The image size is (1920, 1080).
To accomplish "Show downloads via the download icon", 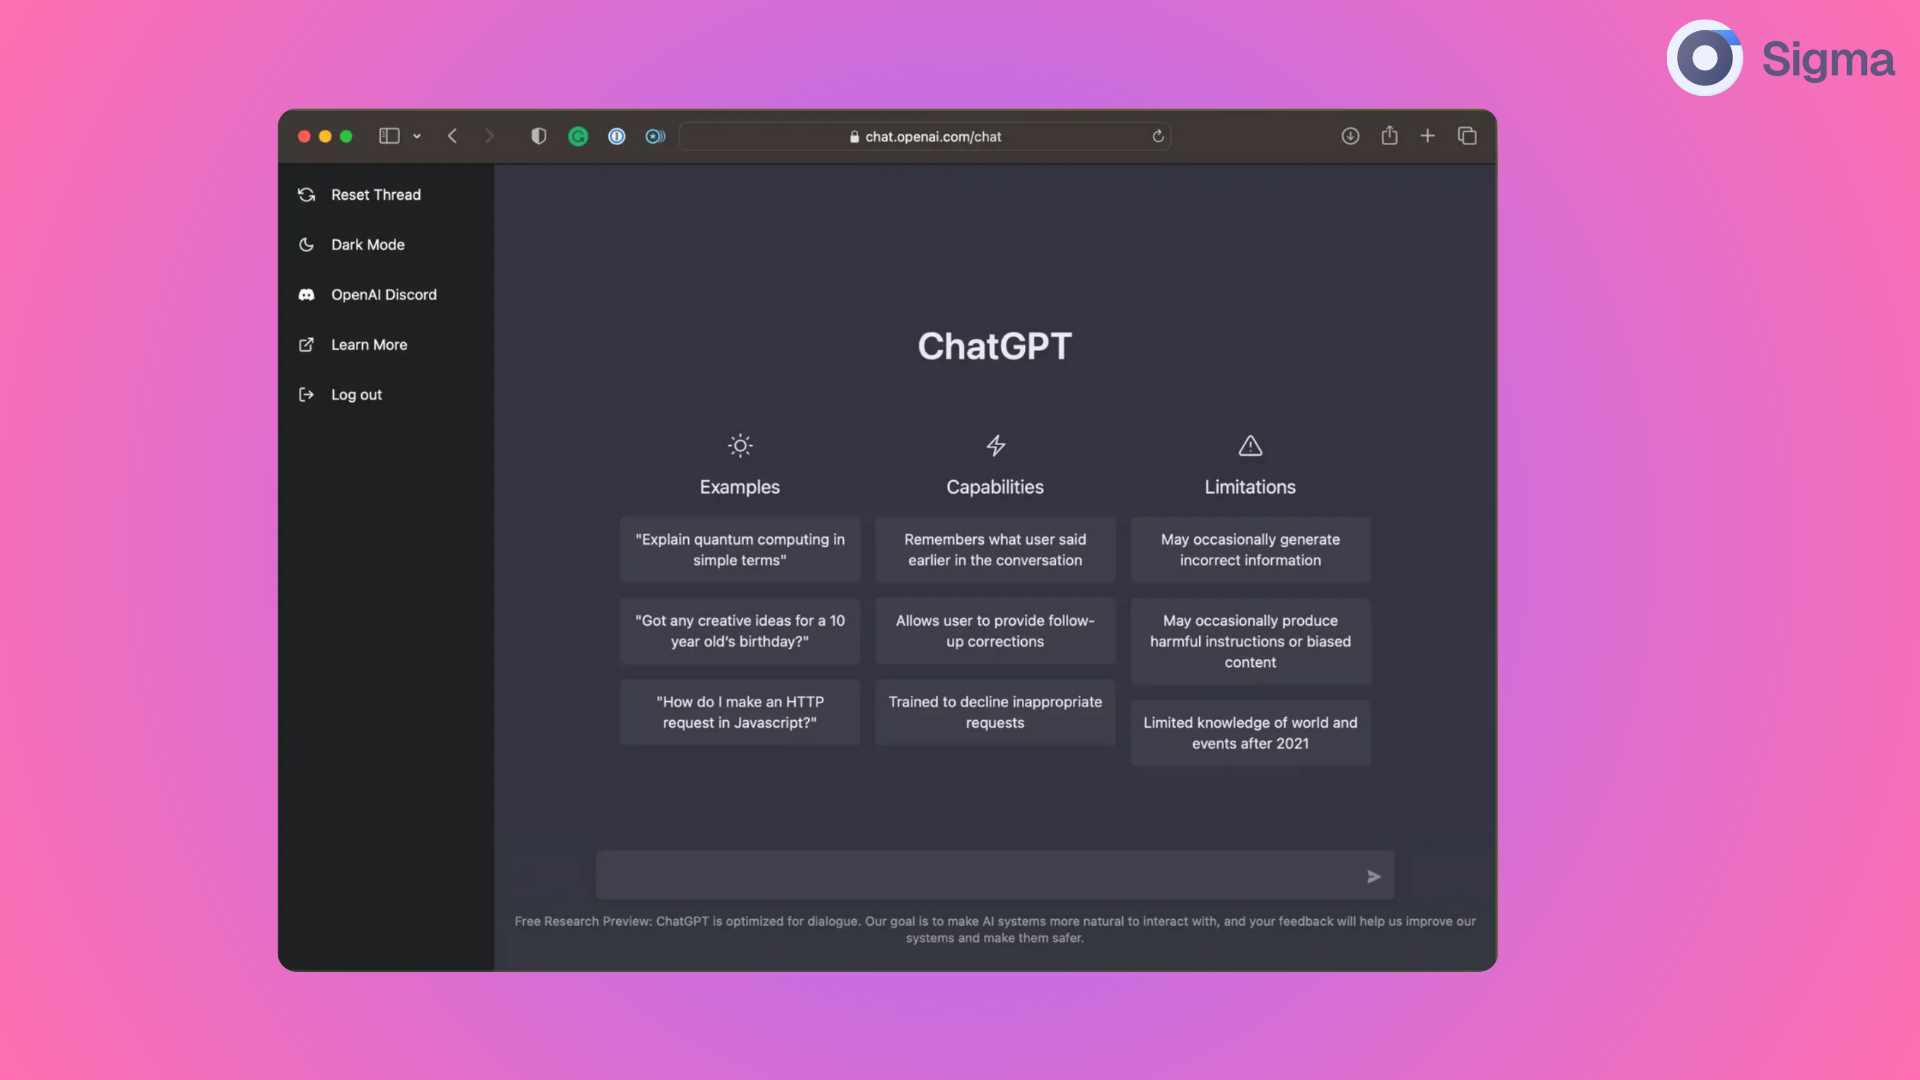I will click(x=1350, y=136).
